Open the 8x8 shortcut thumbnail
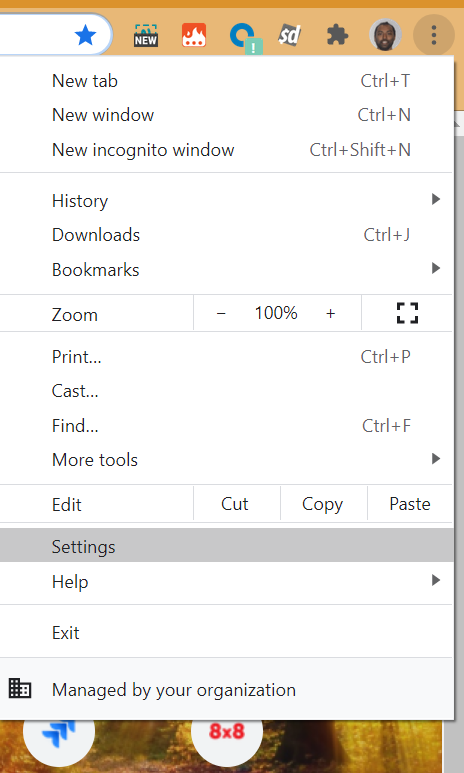The image size is (464, 773). coord(227,733)
